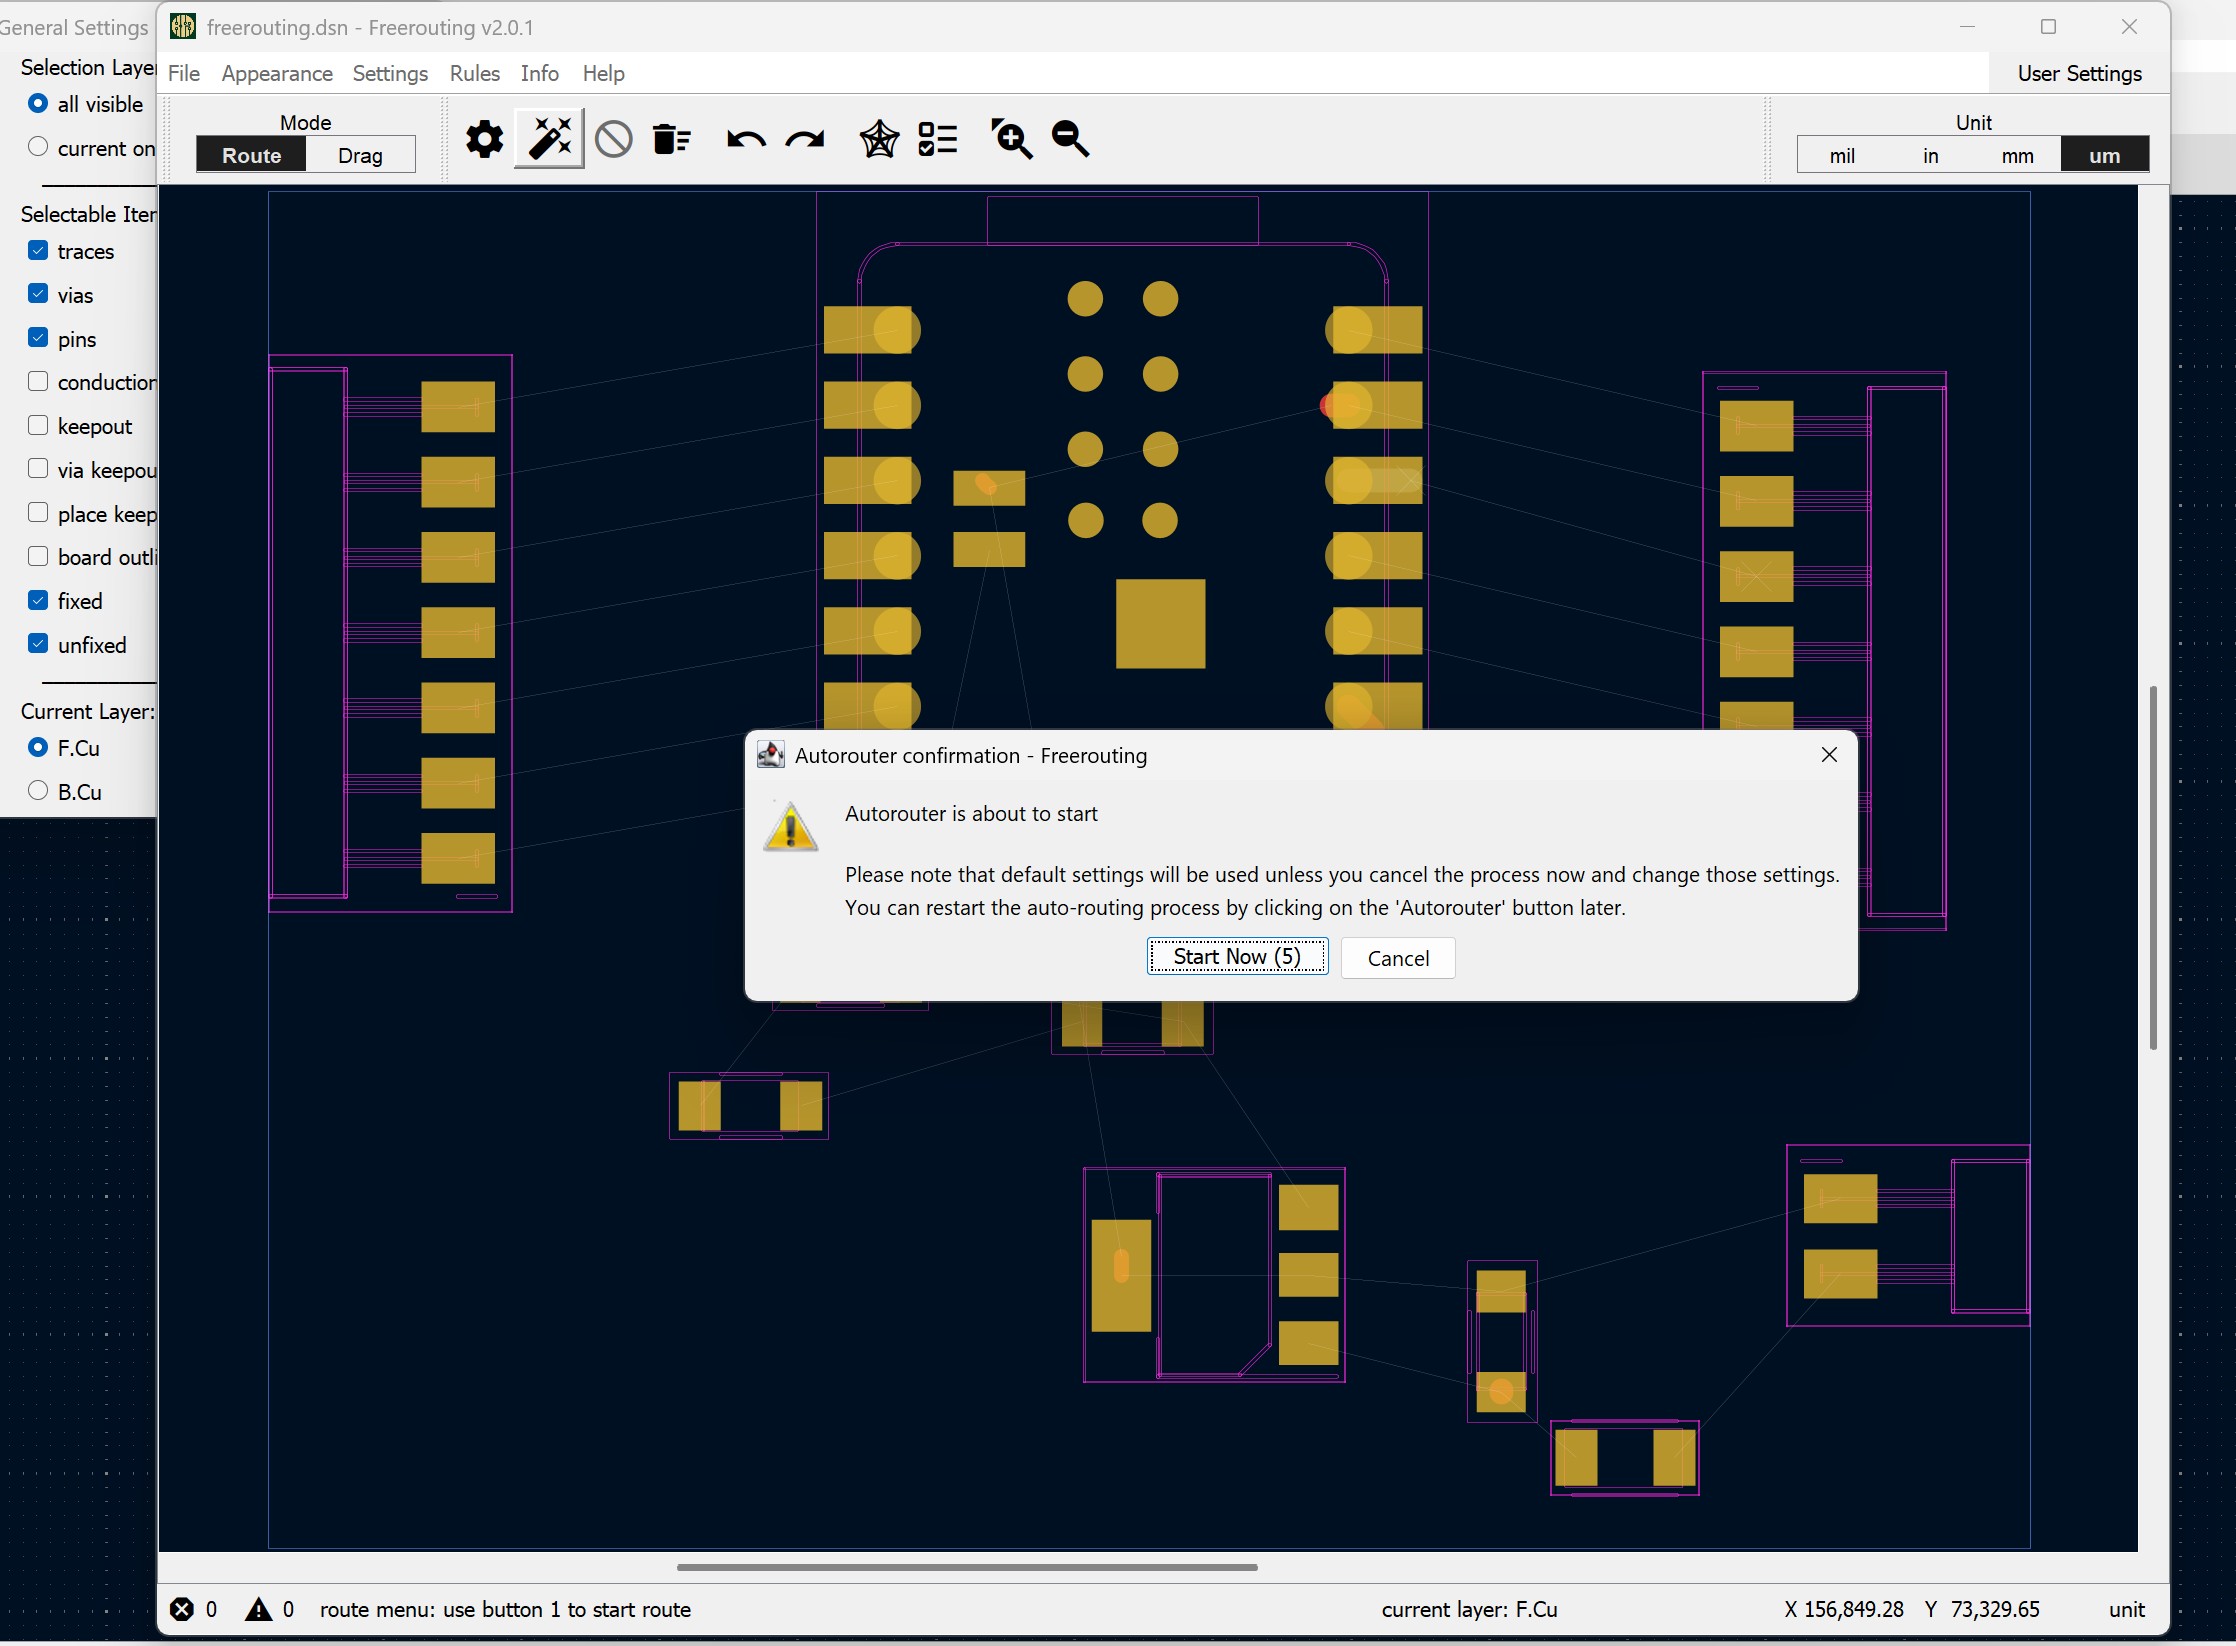
Task: Toggle the vias checkbox in Selectable Items
Action: click(x=38, y=293)
